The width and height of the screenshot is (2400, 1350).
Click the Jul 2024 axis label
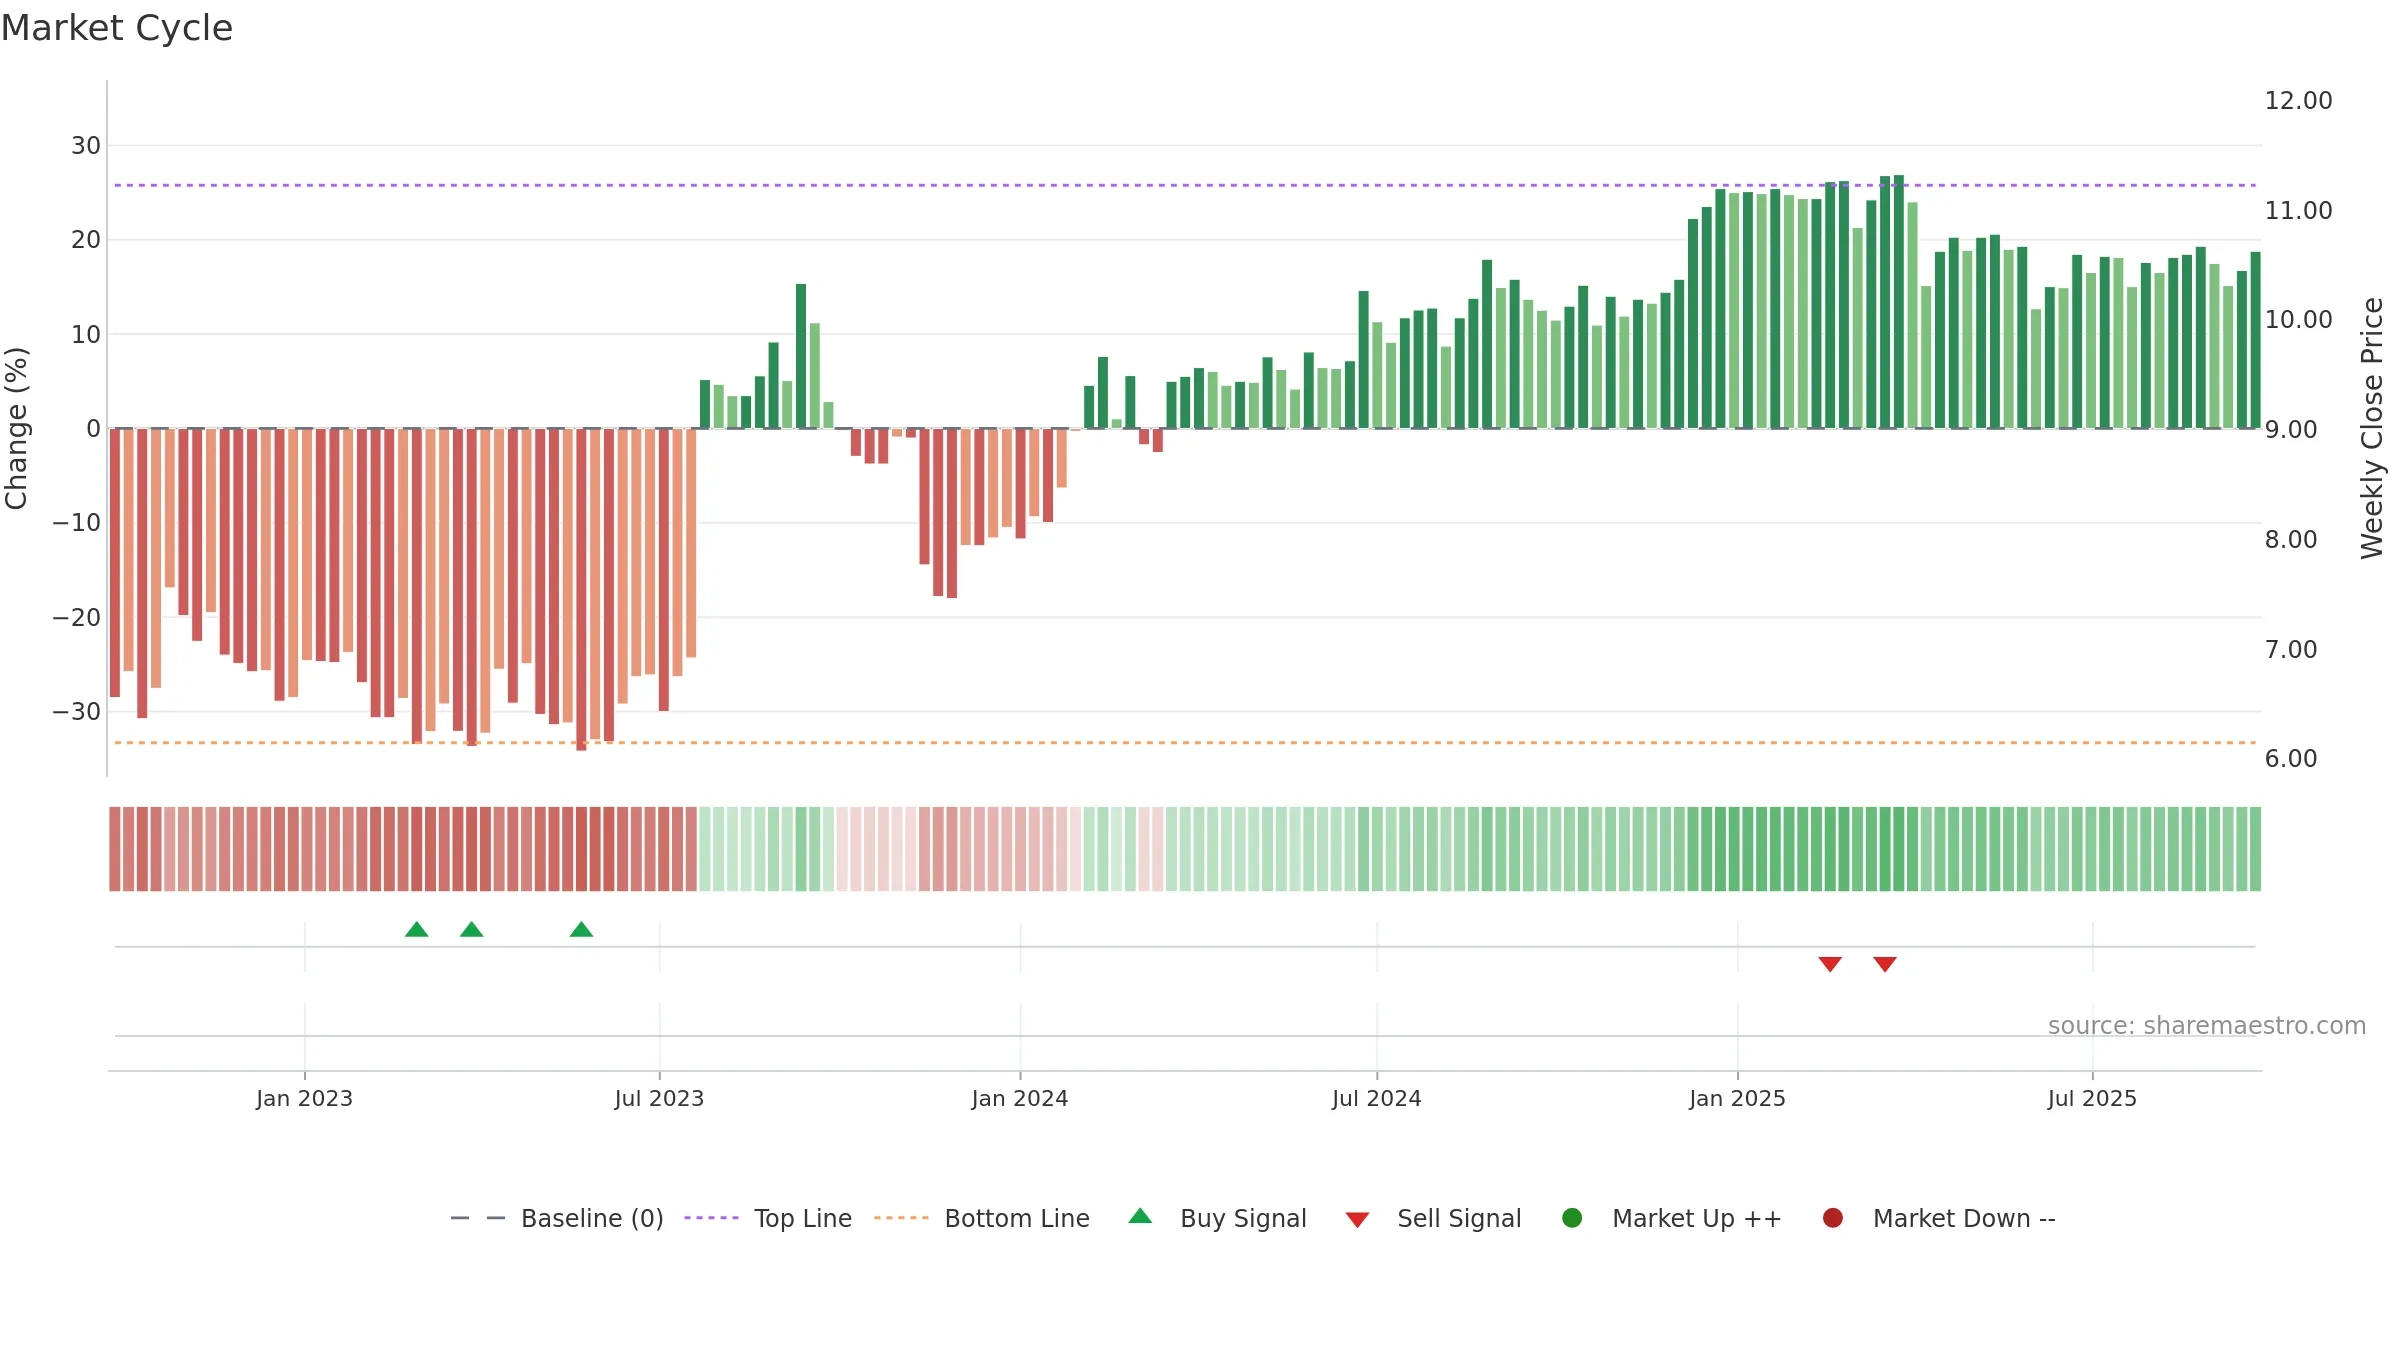[1376, 1099]
